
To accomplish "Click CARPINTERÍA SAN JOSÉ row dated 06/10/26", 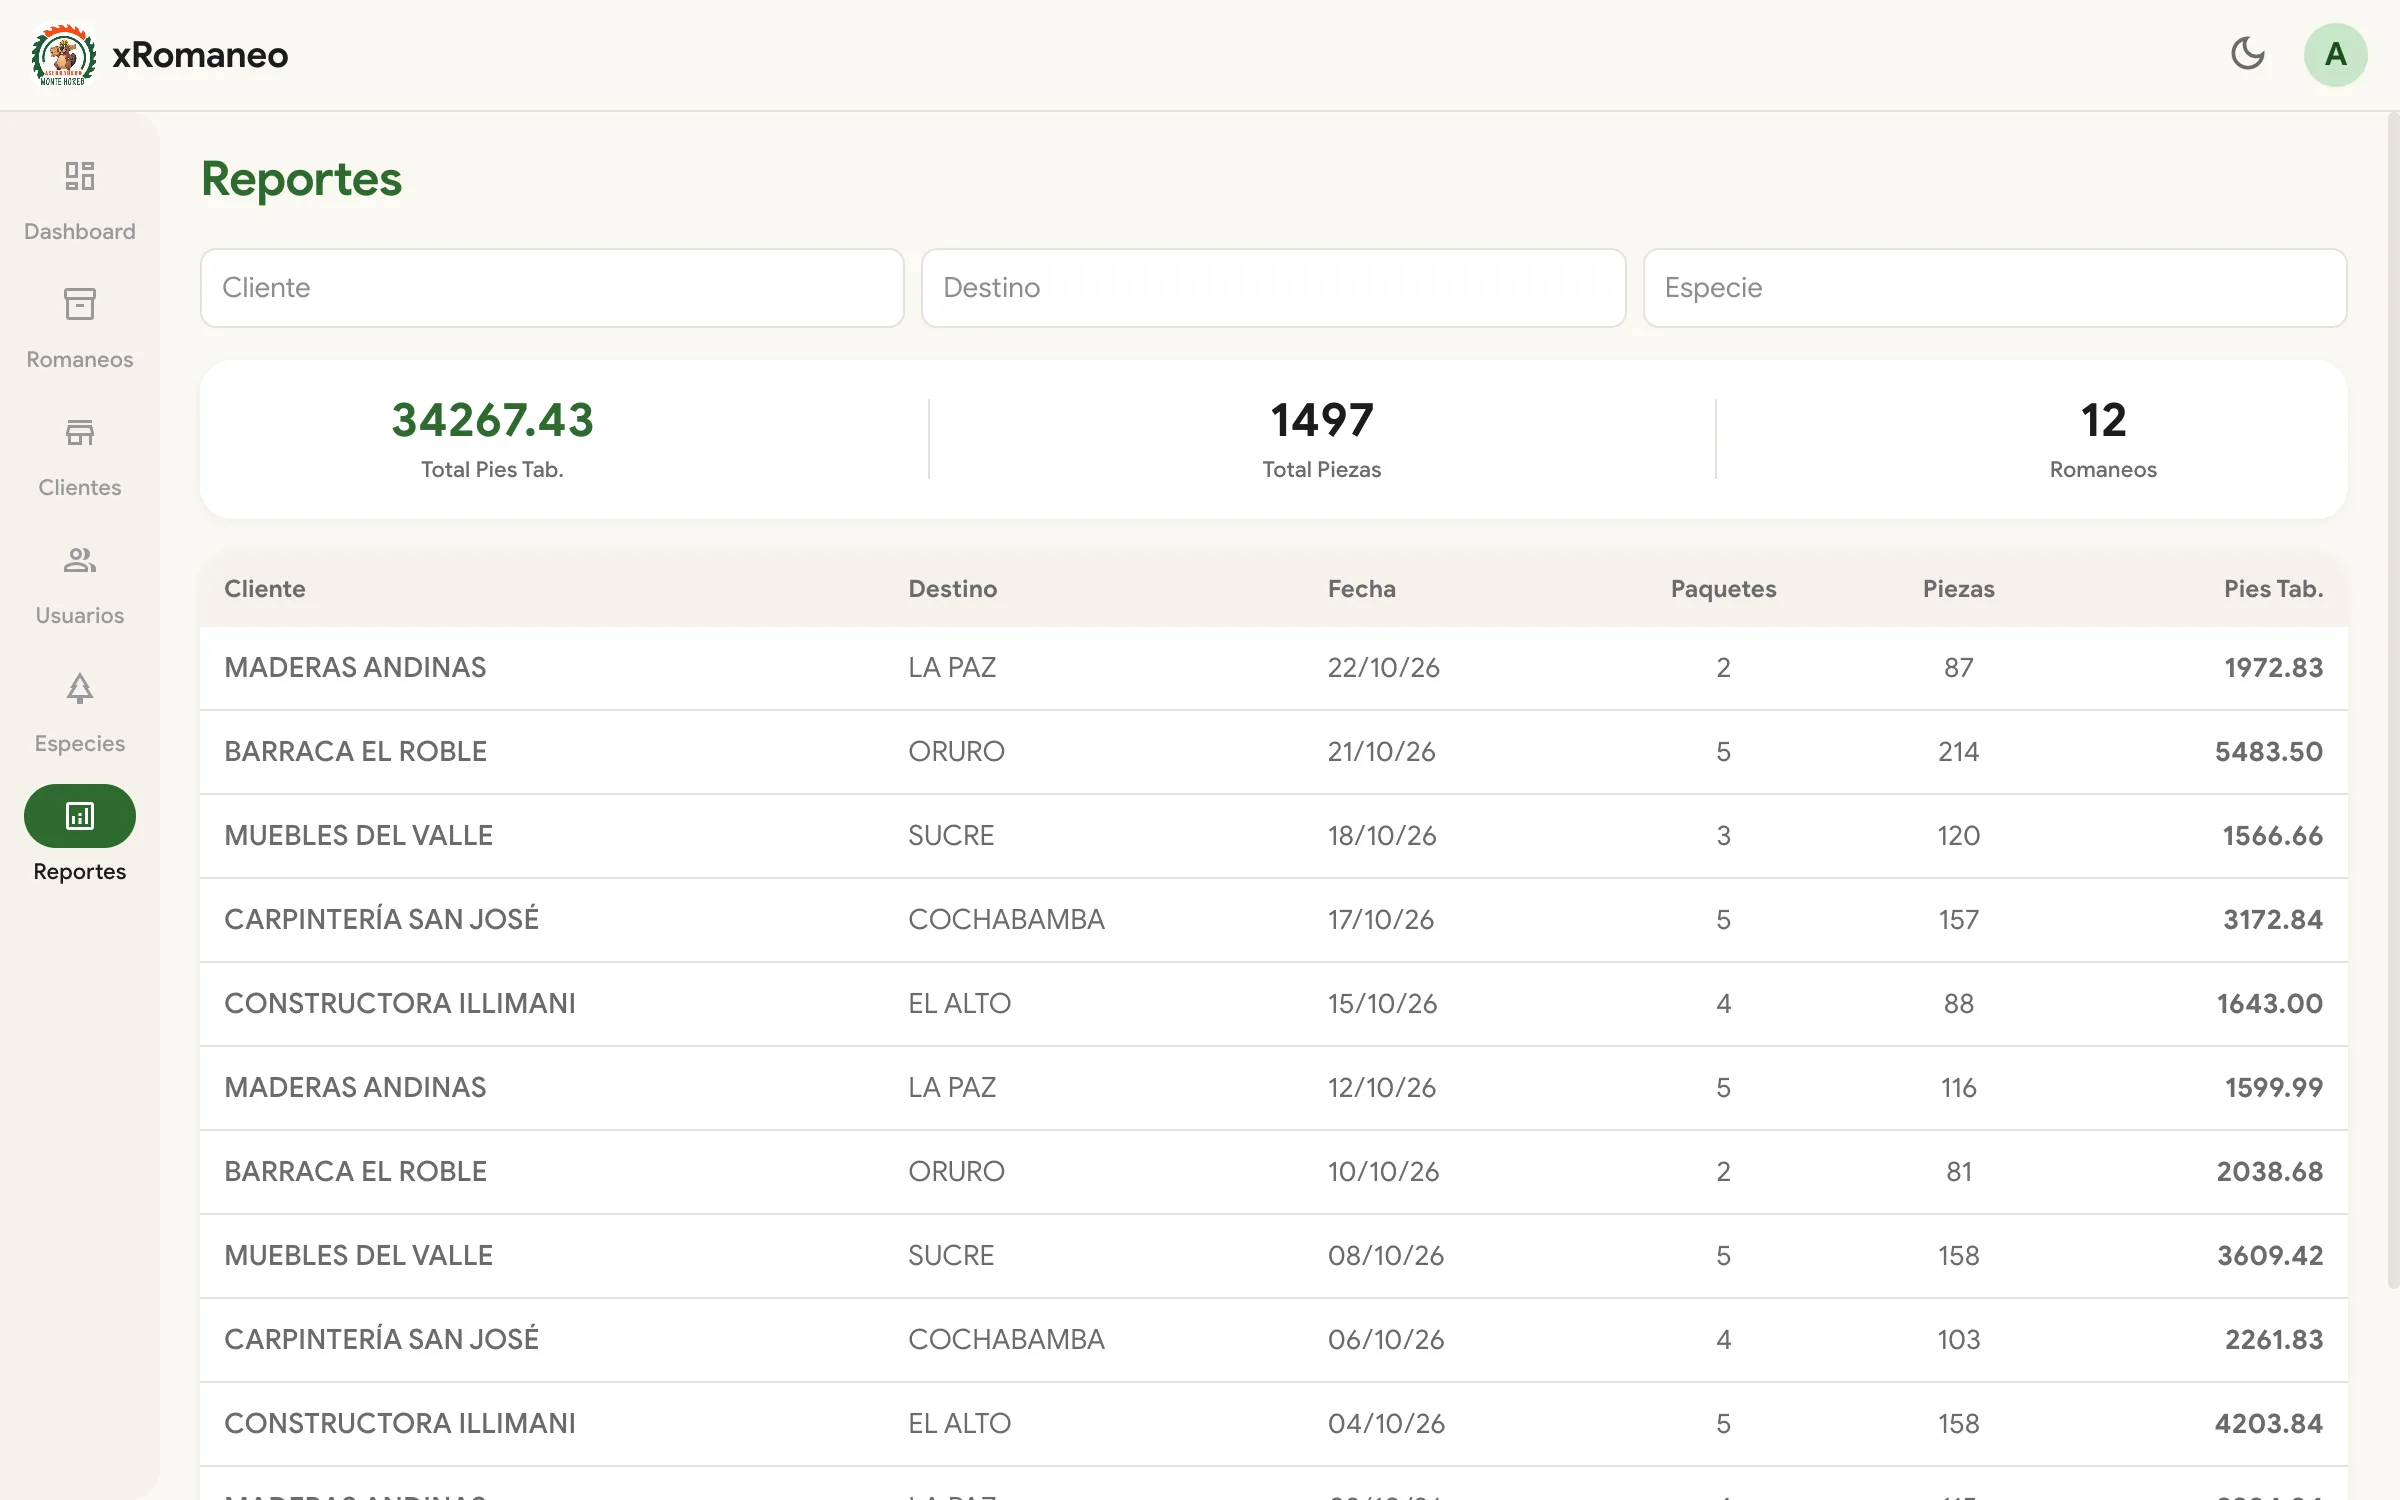I will click(1274, 1340).
